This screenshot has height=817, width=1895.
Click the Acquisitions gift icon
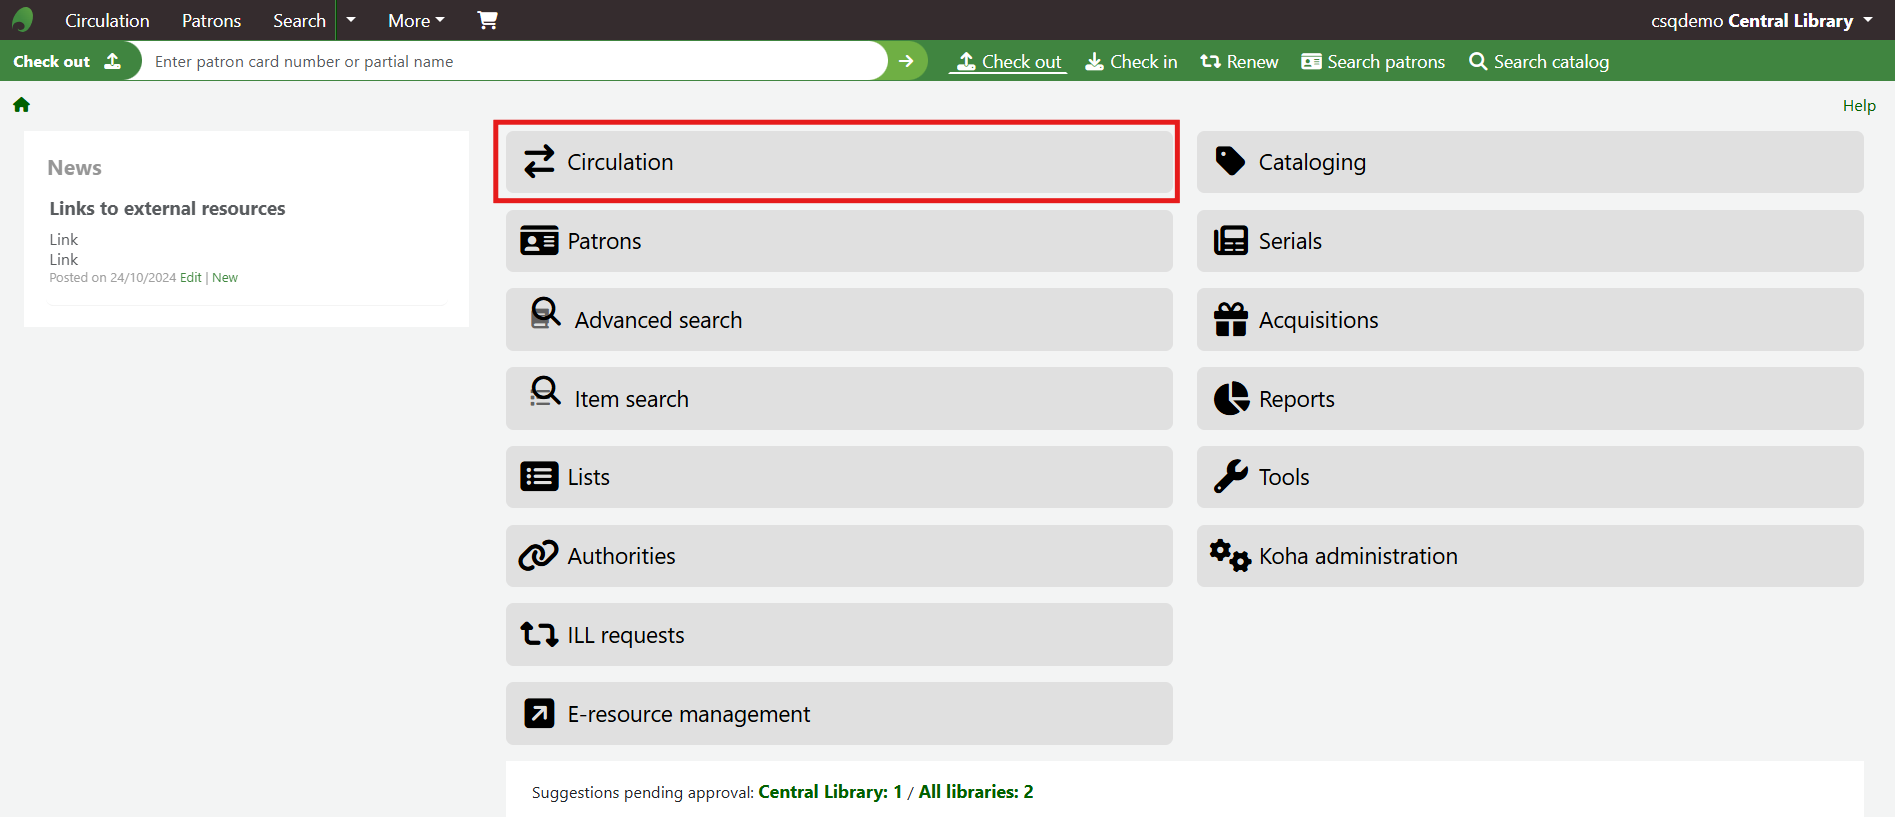click(1231, 320)
